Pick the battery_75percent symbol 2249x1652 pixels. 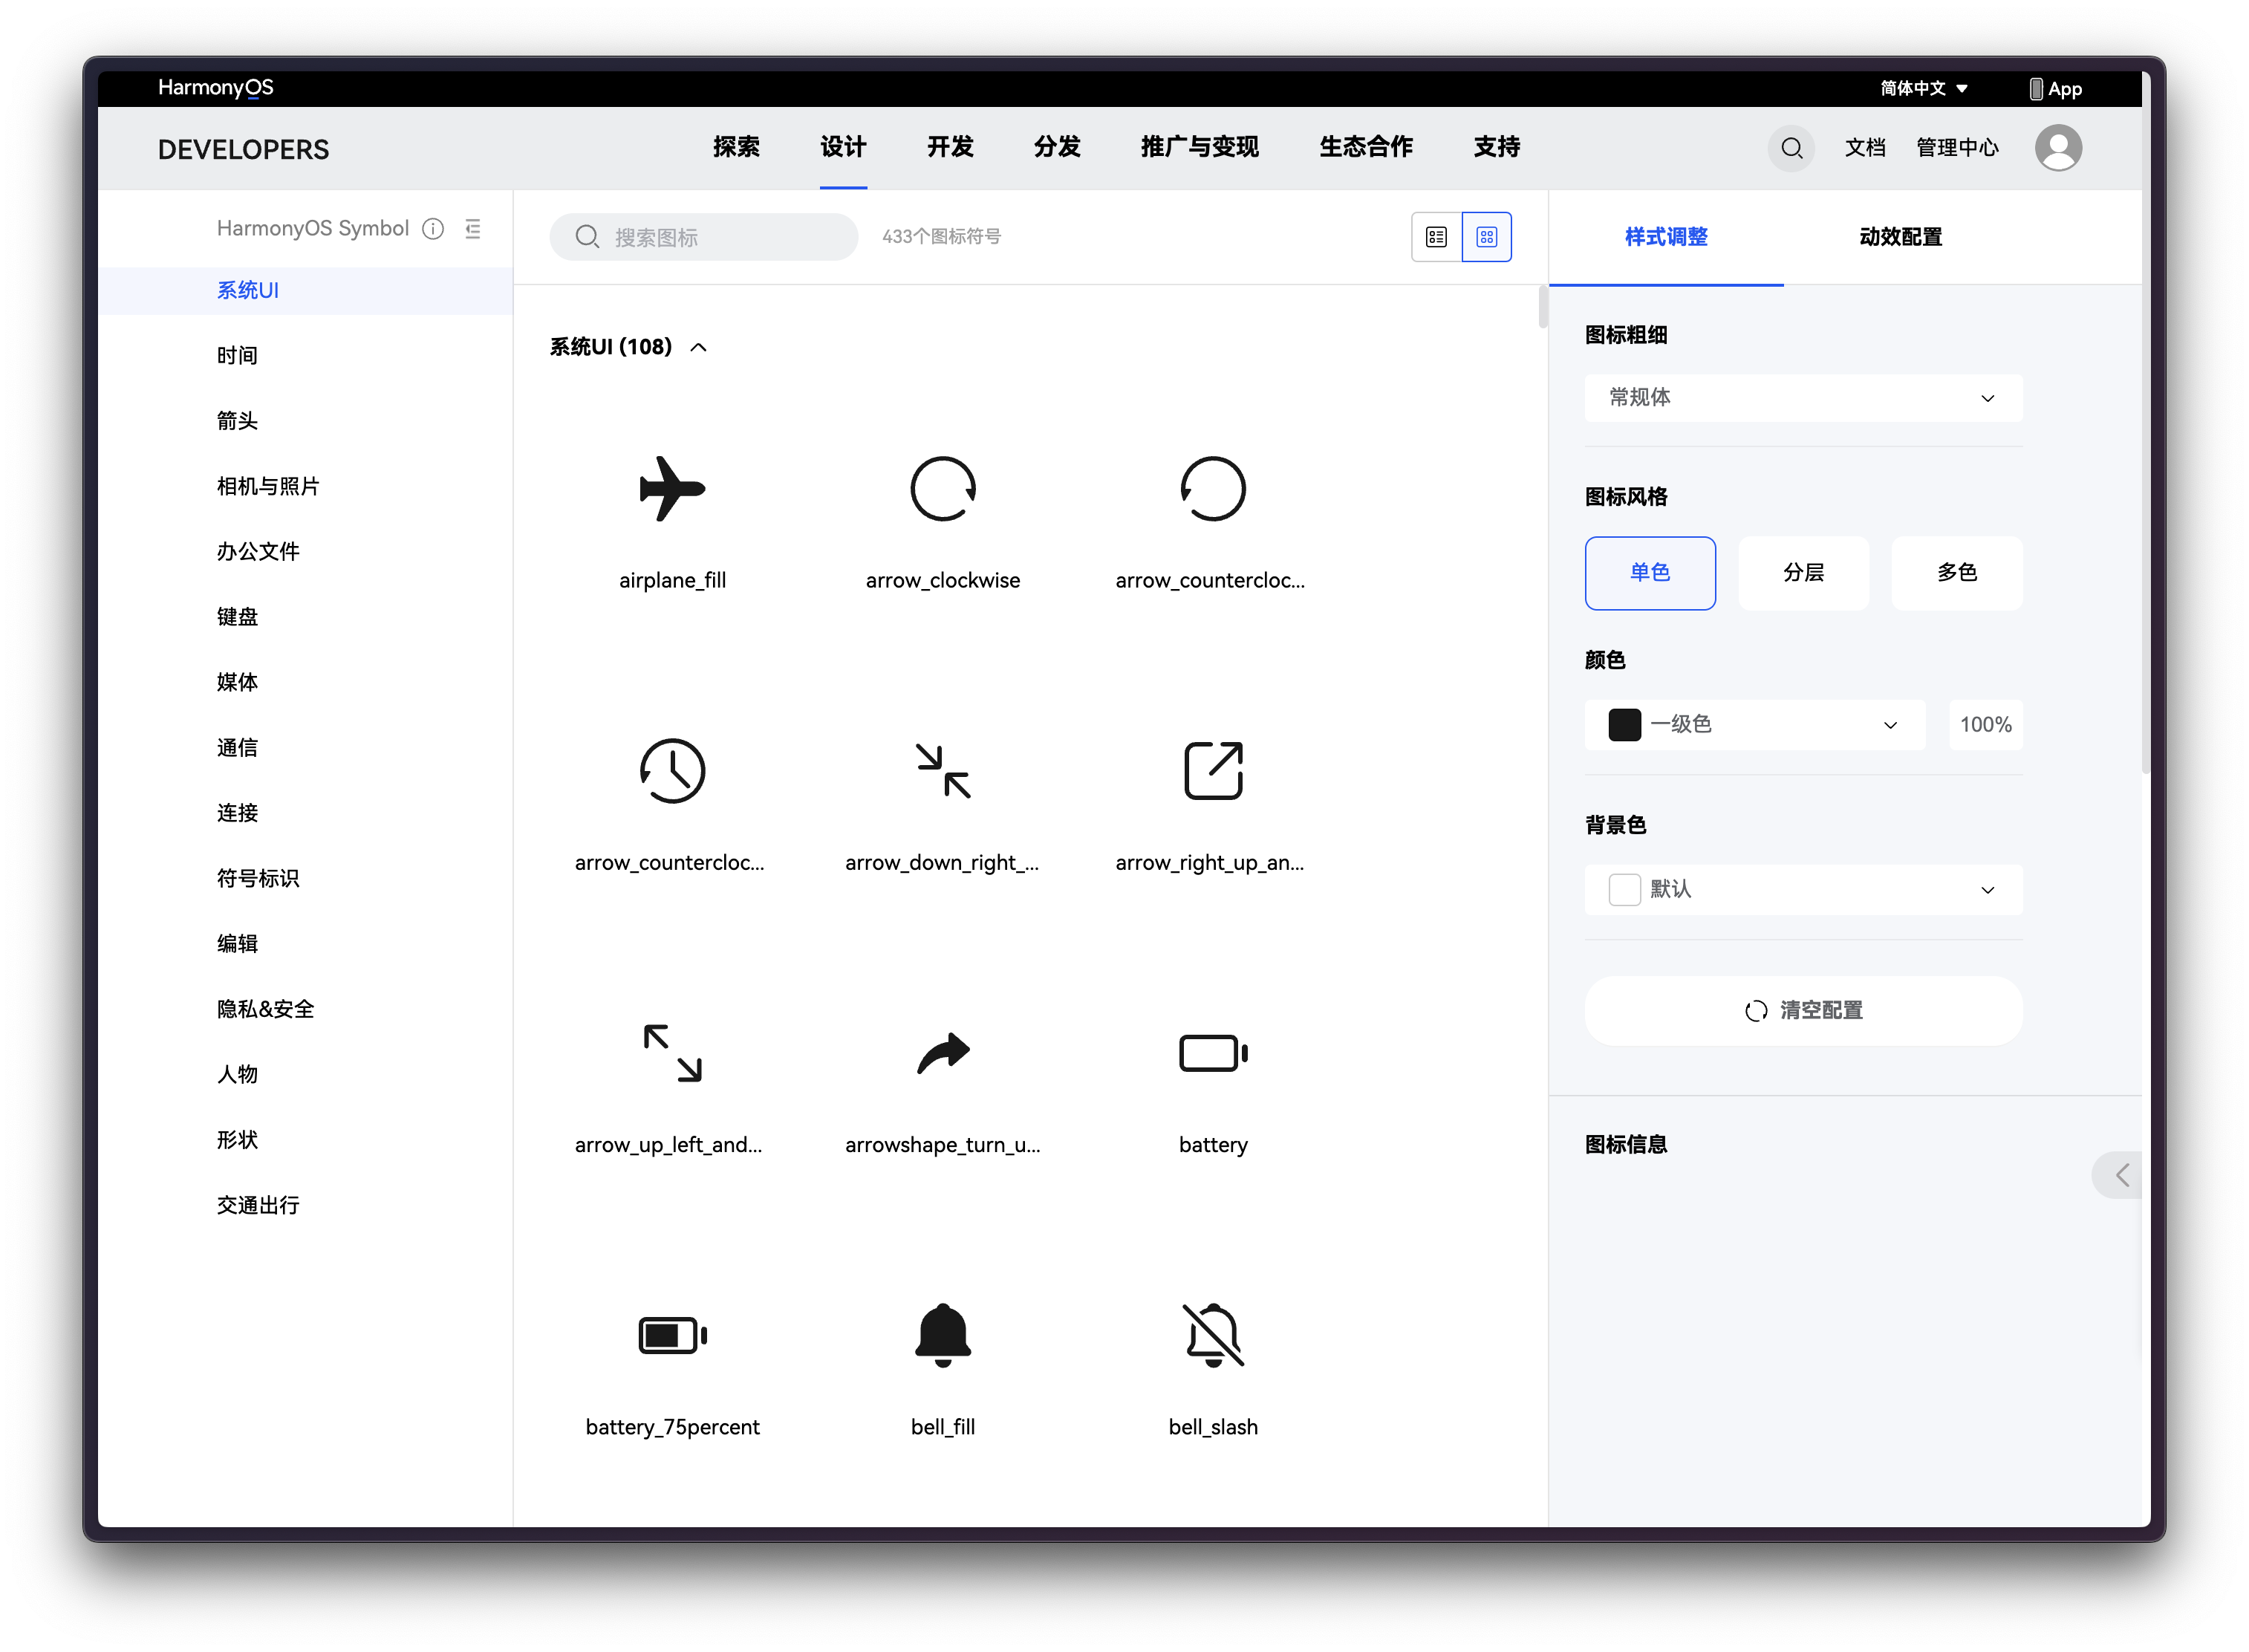(672, 1335)
